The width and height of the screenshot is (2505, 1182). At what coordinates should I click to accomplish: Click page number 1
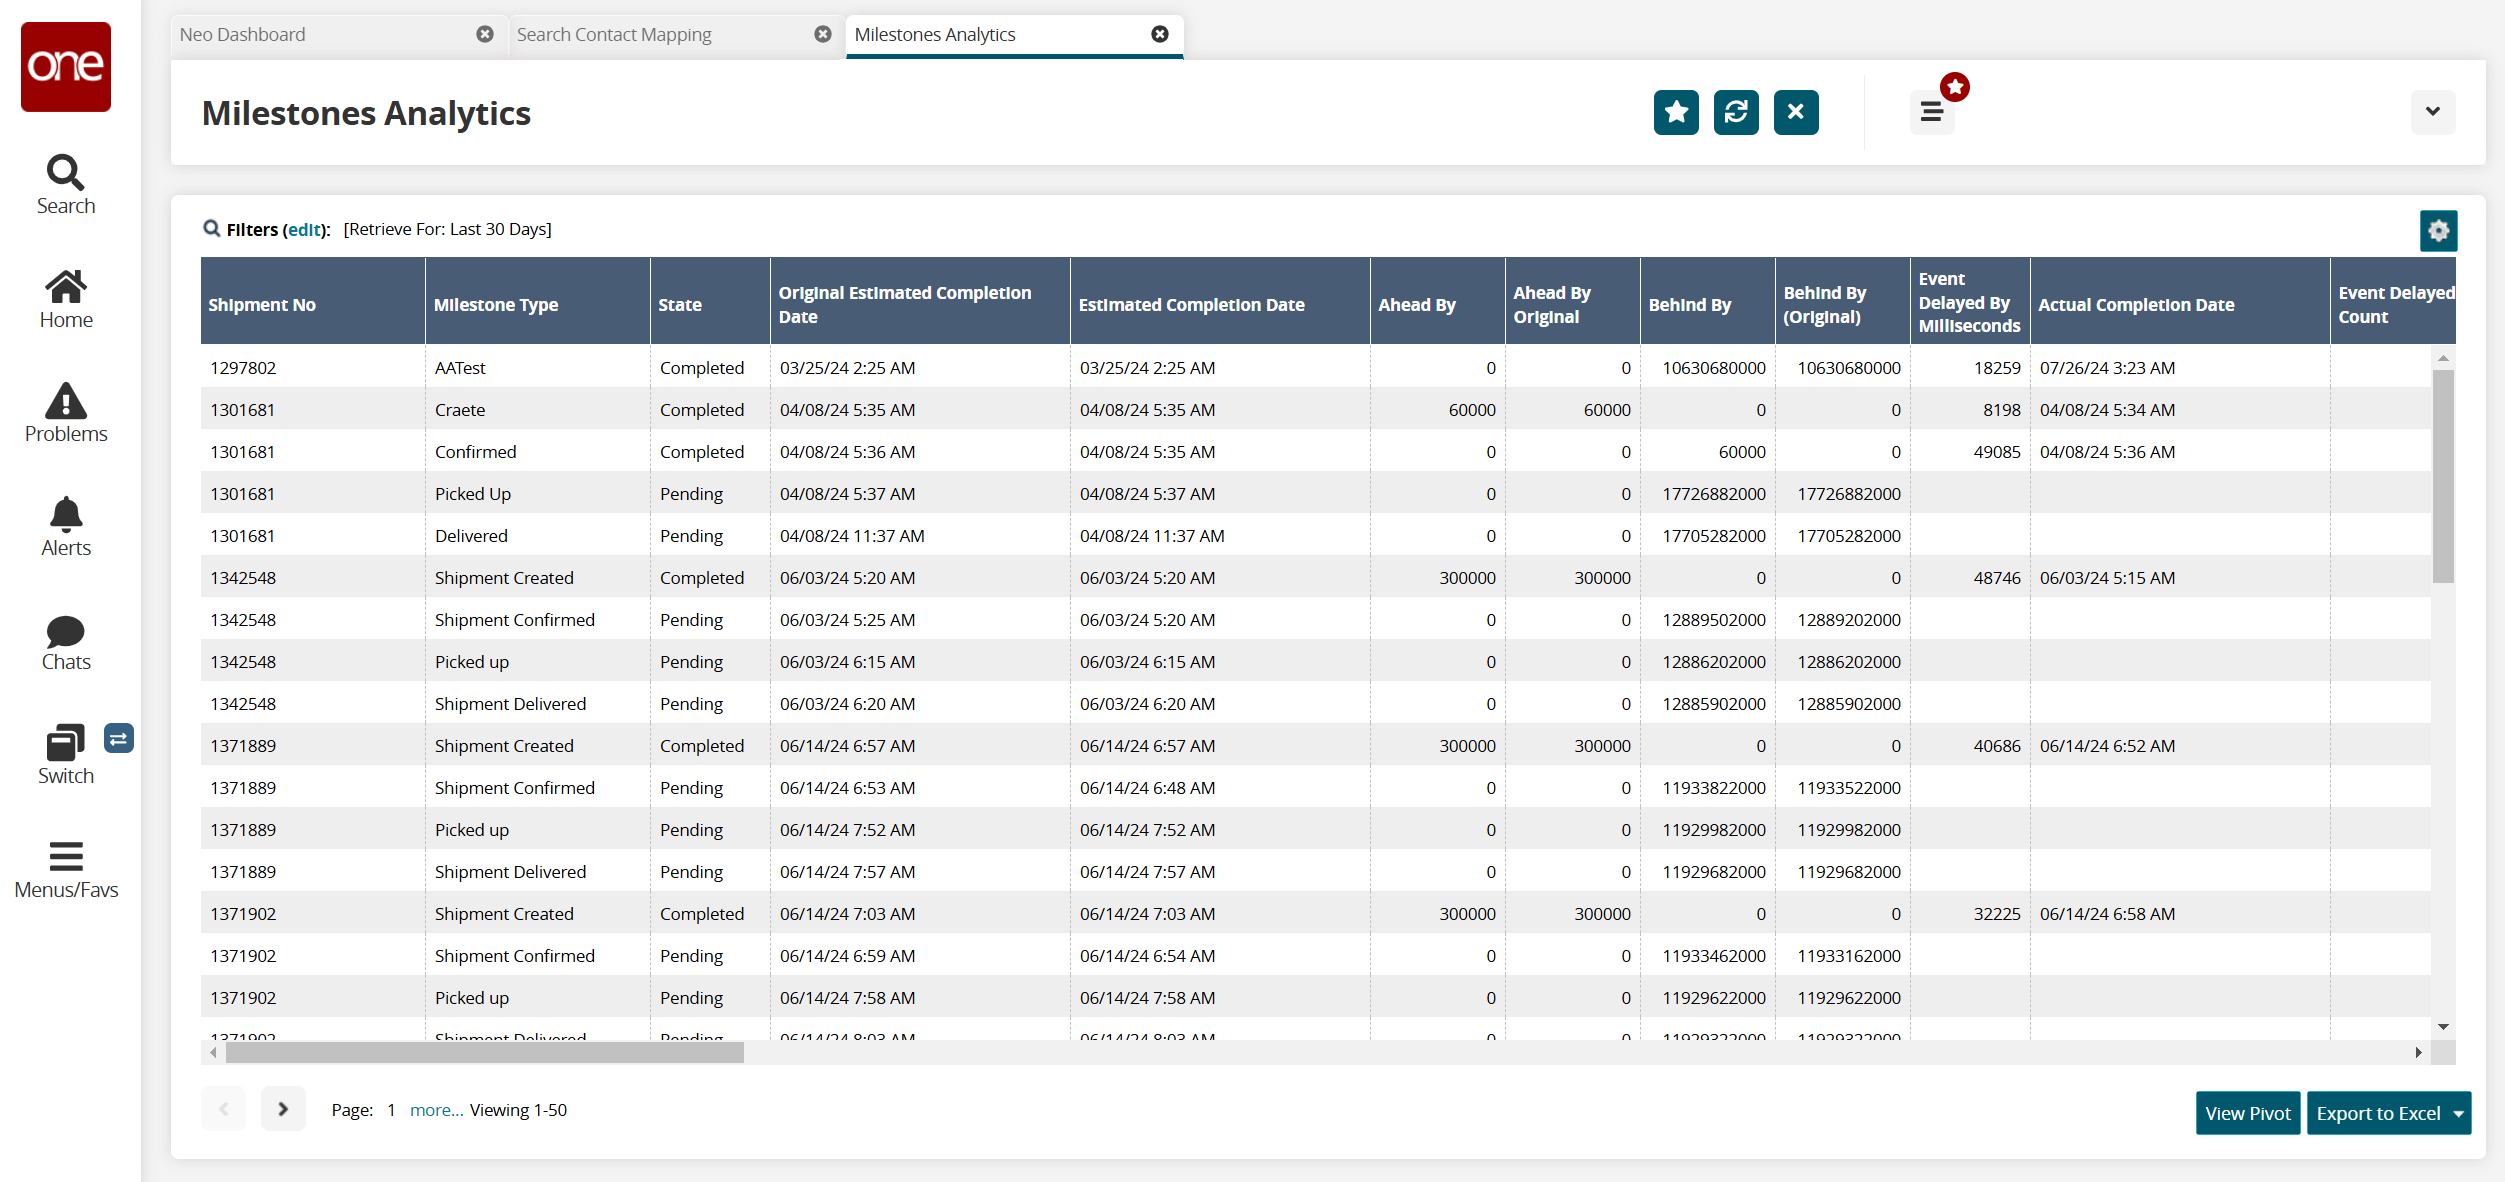coord(391,1110)
